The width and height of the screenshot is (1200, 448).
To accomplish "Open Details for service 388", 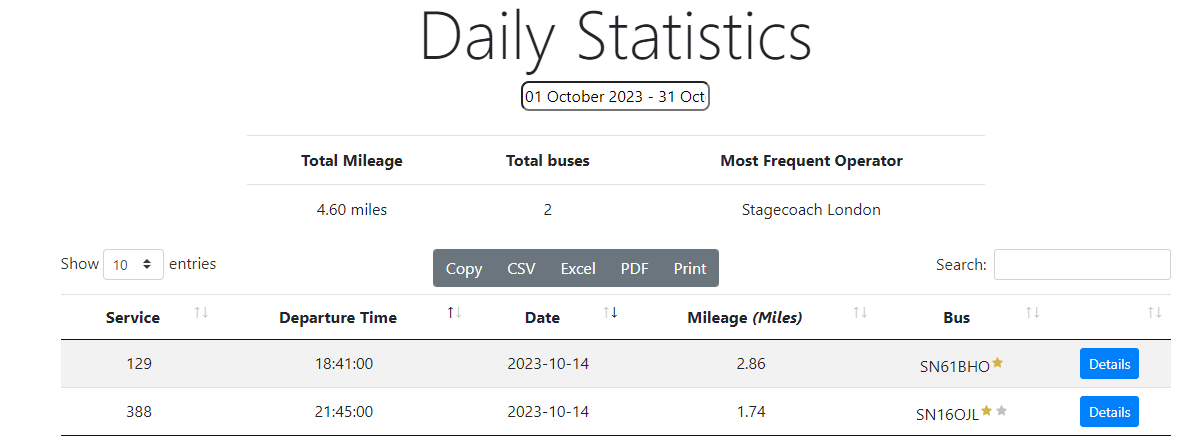I will (1109, 411).
